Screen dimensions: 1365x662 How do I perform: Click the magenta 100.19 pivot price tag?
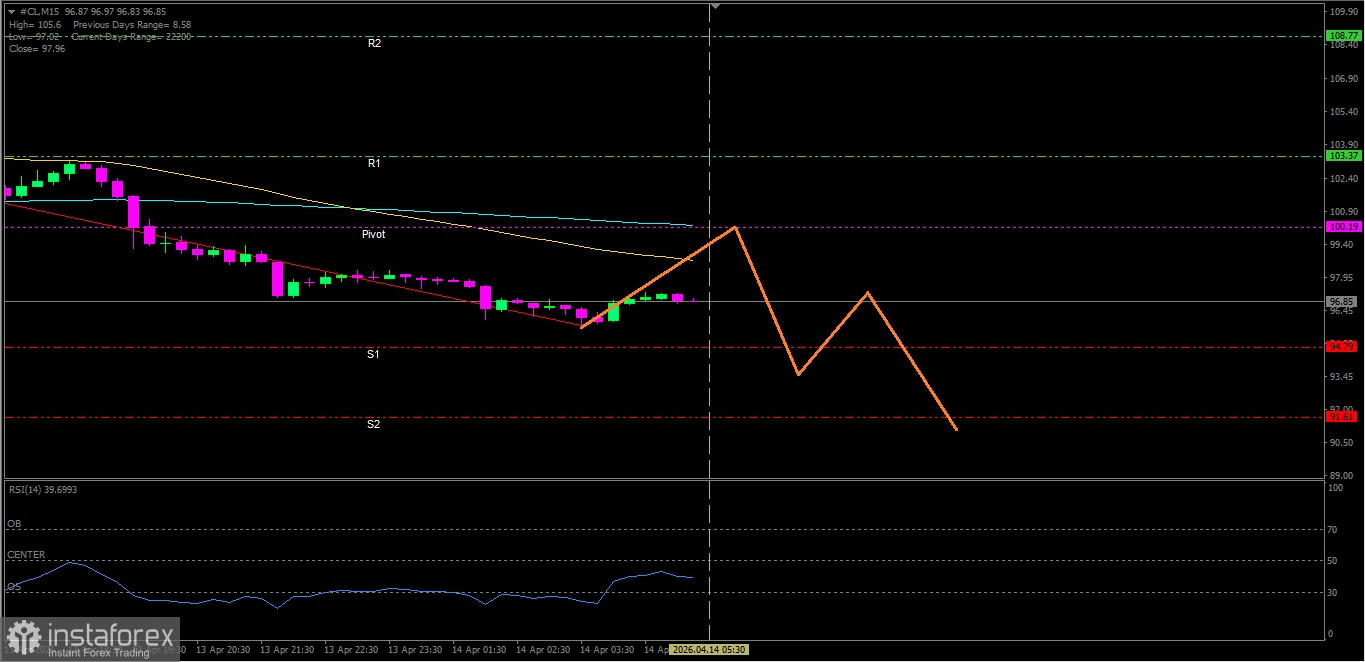point(1342,227)
